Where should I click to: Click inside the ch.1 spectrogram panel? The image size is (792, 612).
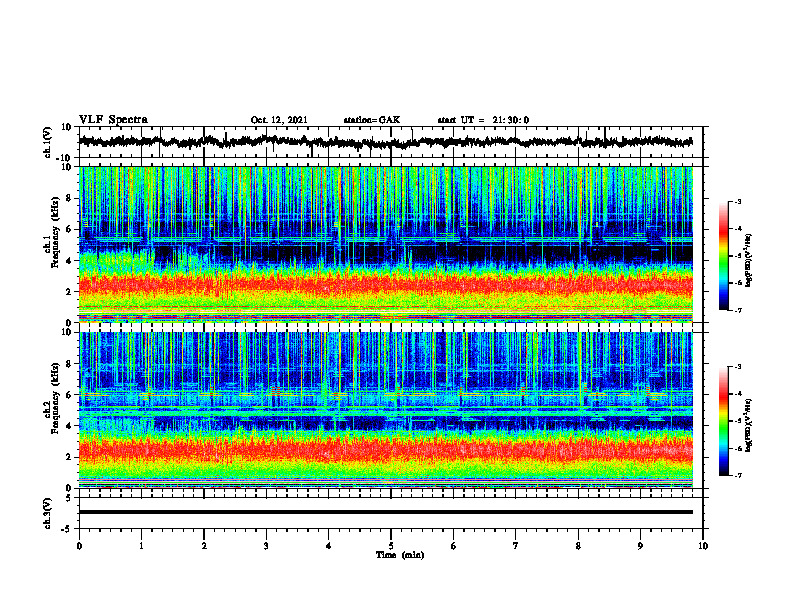coord(386,244)
